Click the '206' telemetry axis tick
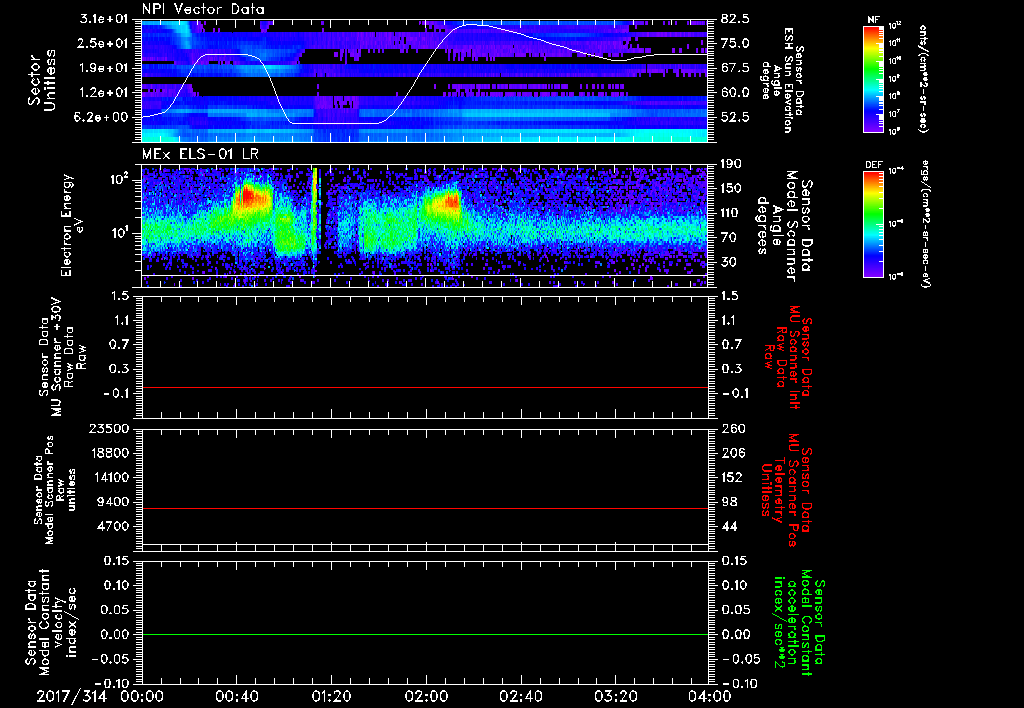Screen dimensions: 1024x708 coord(731,453)
